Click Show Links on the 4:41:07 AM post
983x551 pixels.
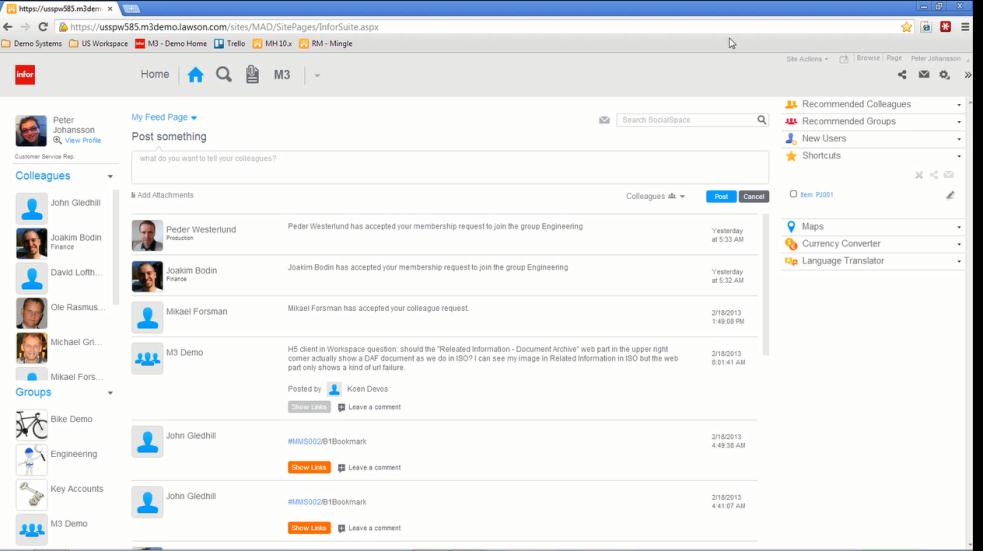[309, 528]
